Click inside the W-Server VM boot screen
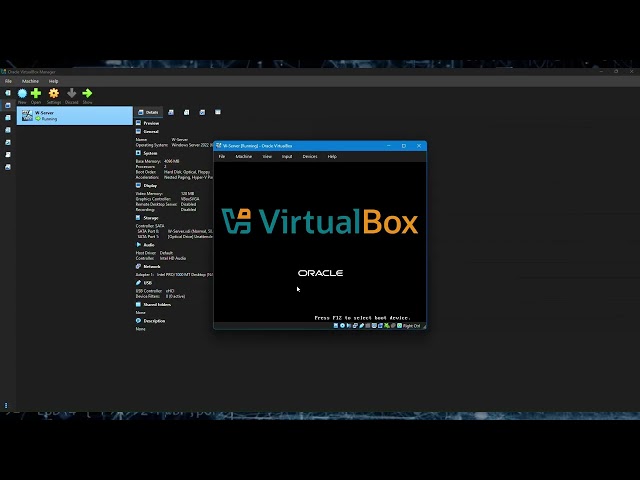The height and width of the screenshot is (480, 640). tap(320, 242)
